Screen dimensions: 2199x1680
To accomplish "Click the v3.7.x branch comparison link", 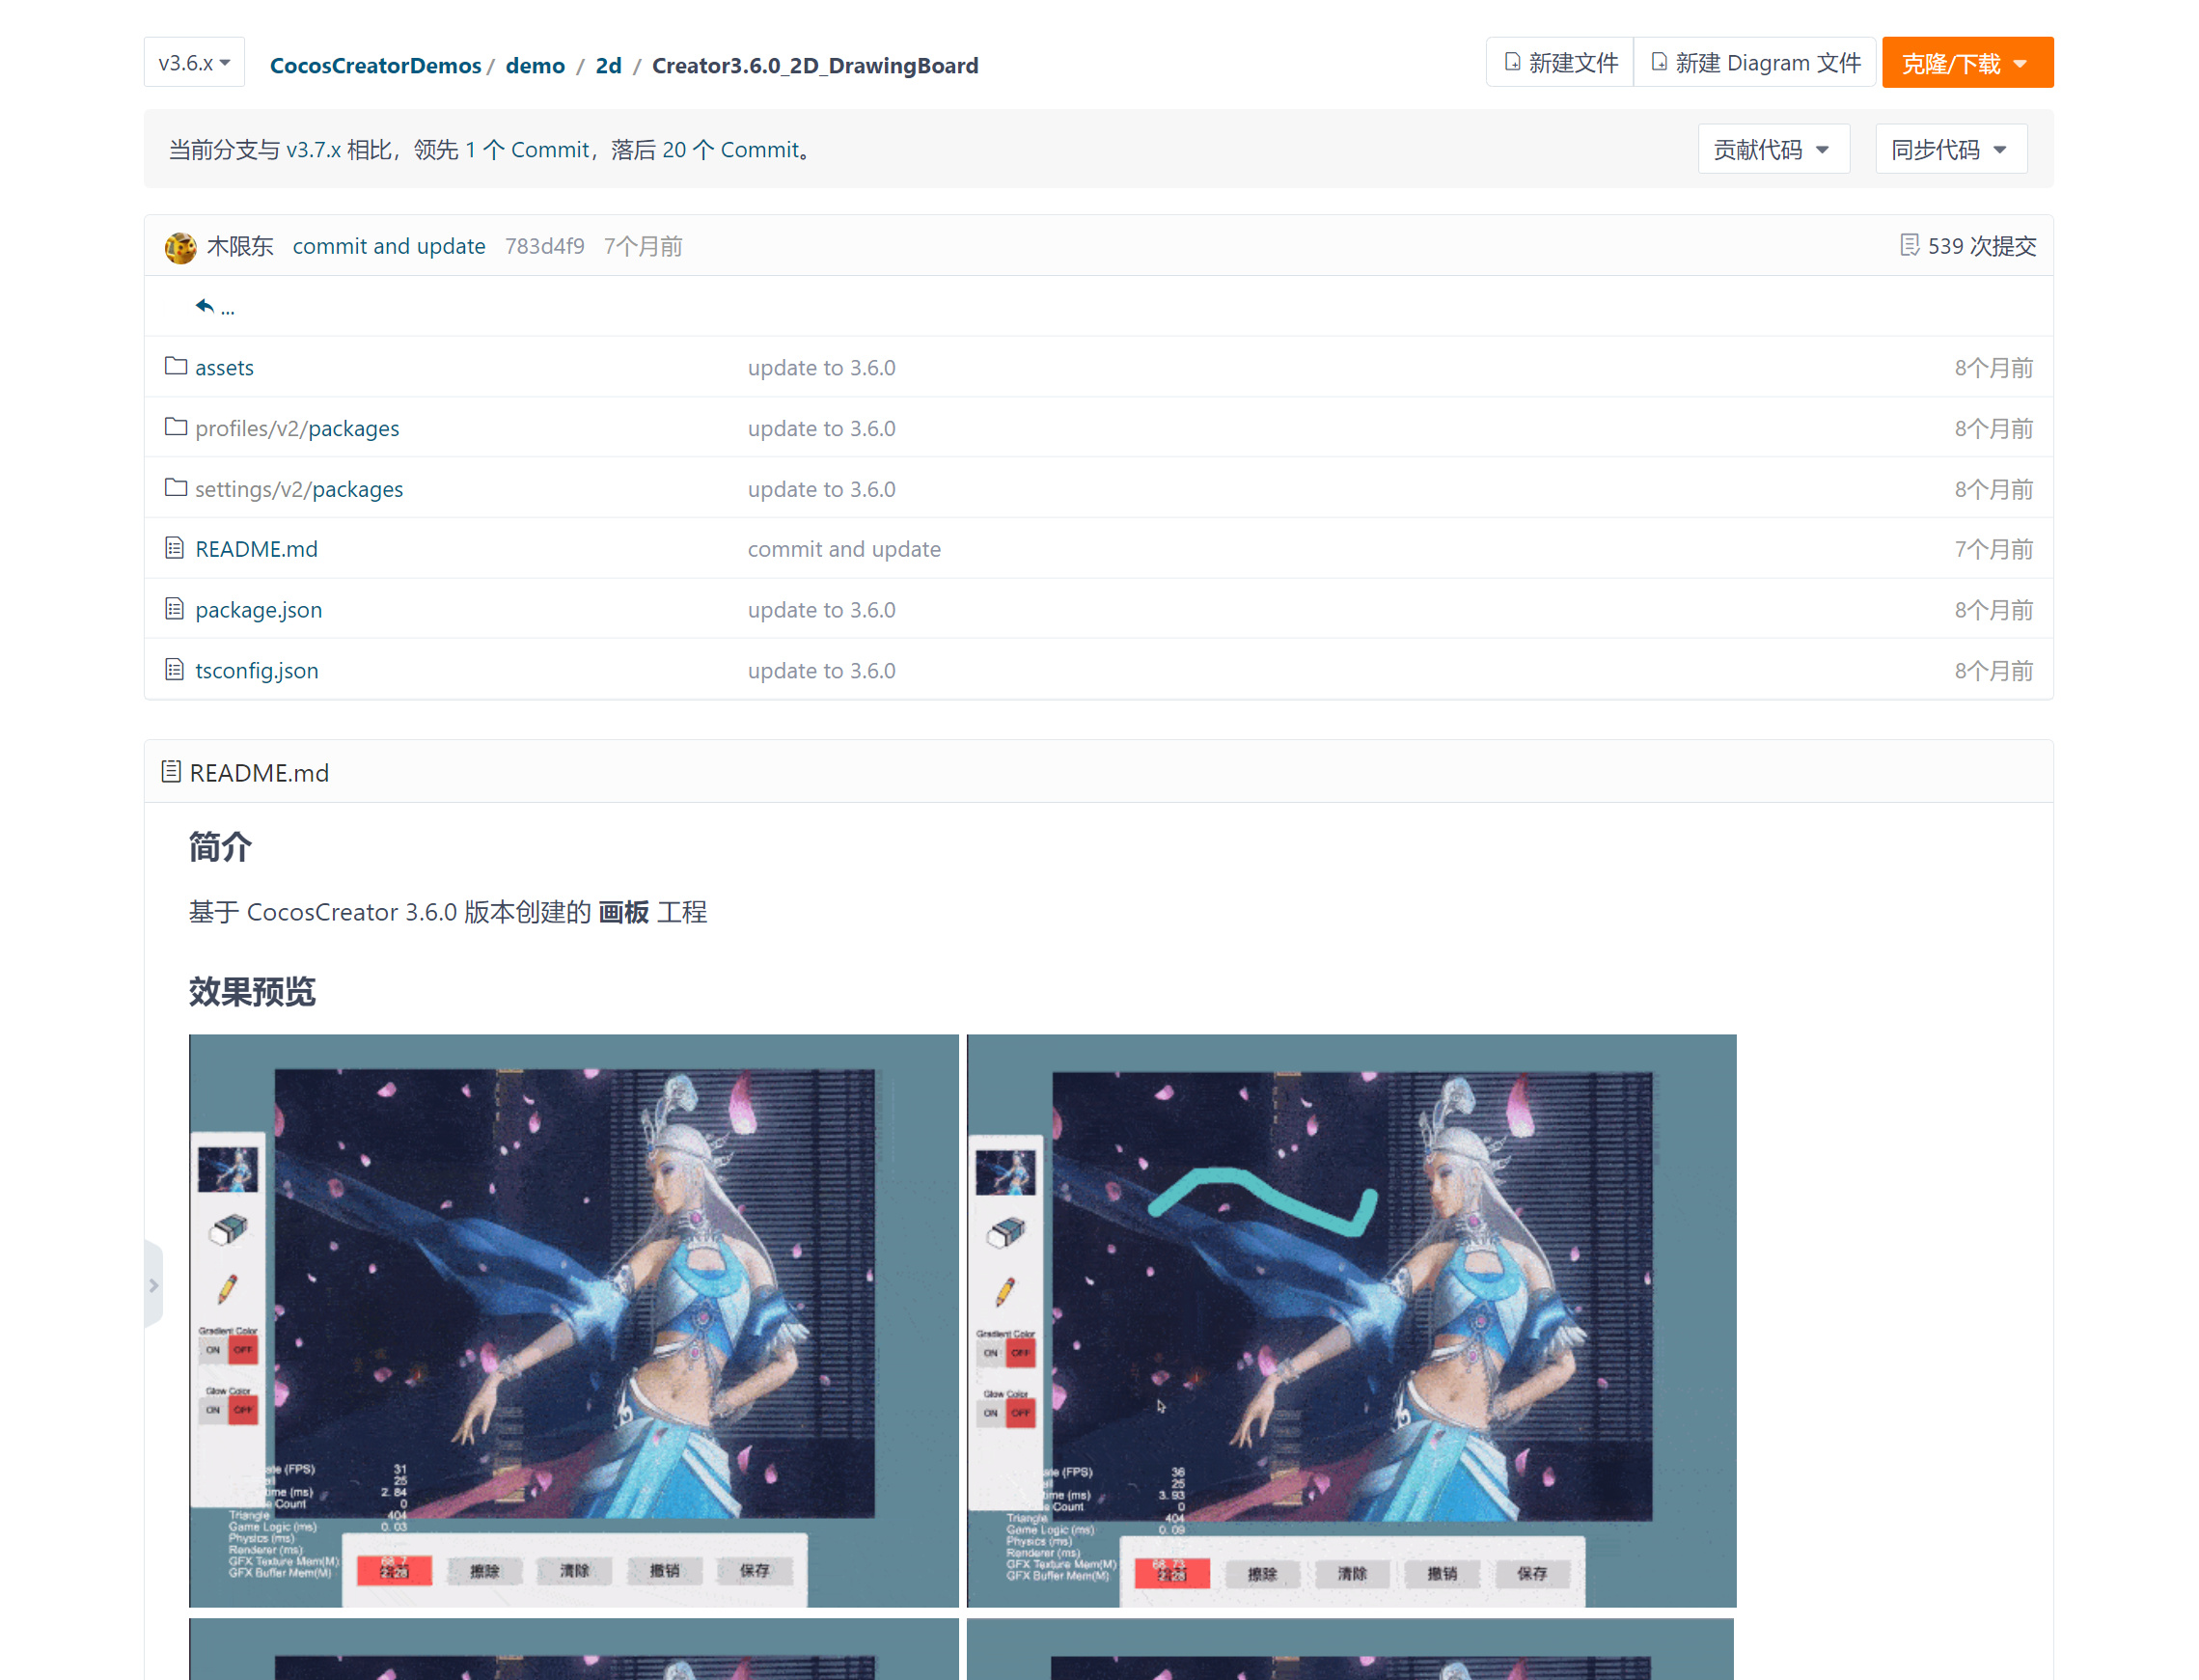I will [313, 150].
